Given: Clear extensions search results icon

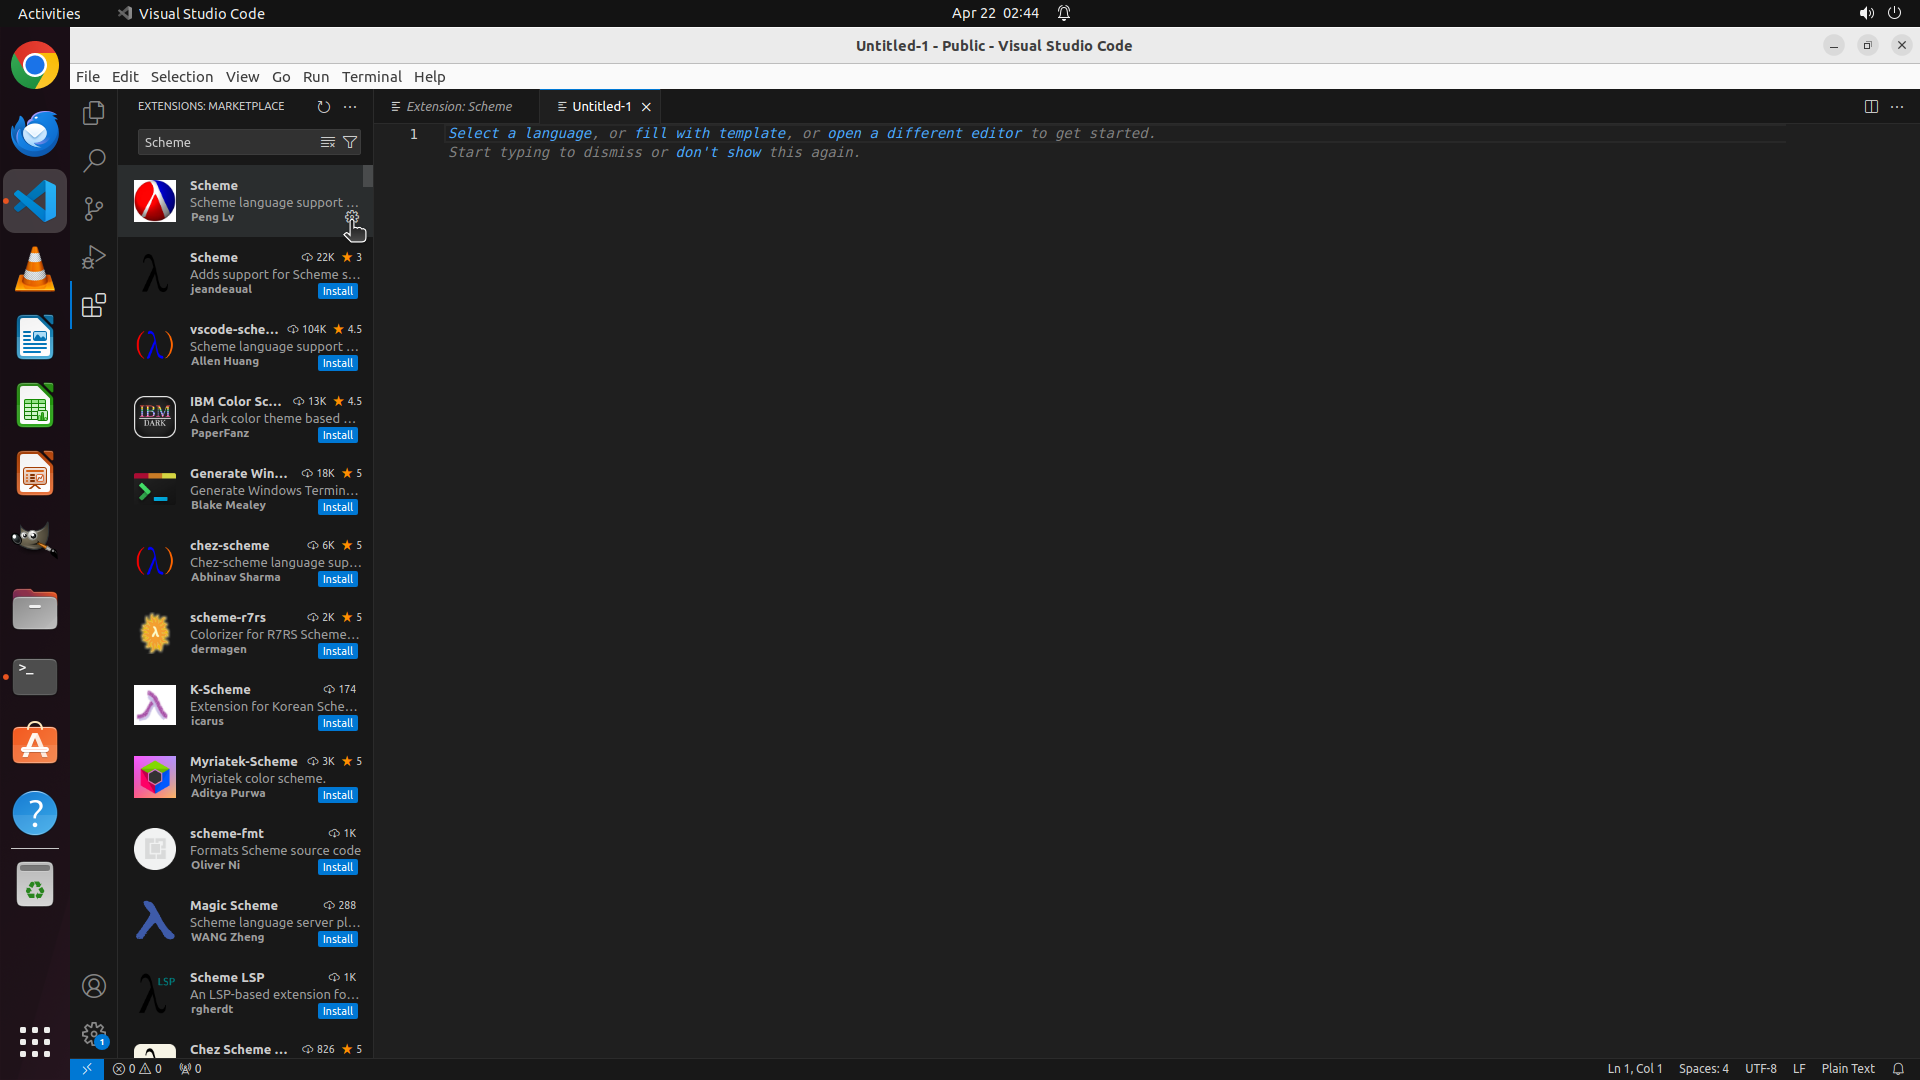Looking at the screenshot, I should (327, 142).
